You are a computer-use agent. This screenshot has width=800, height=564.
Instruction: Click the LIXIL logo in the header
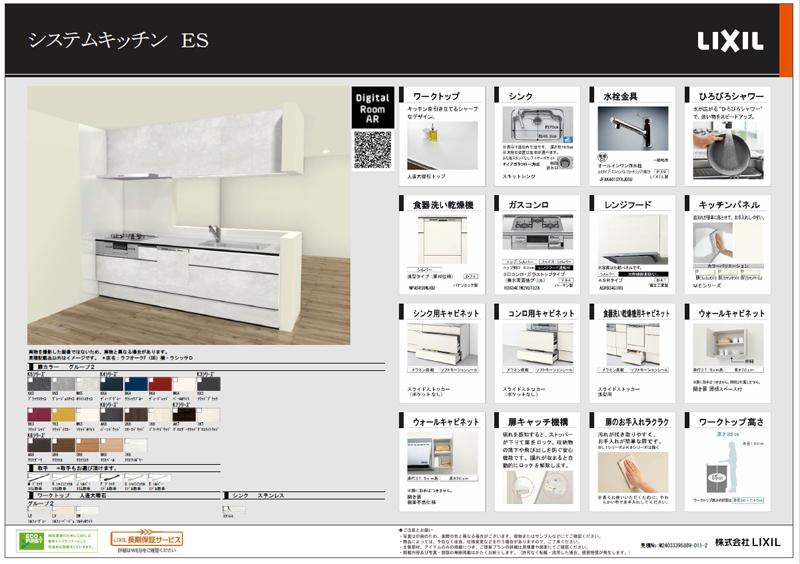730,41
